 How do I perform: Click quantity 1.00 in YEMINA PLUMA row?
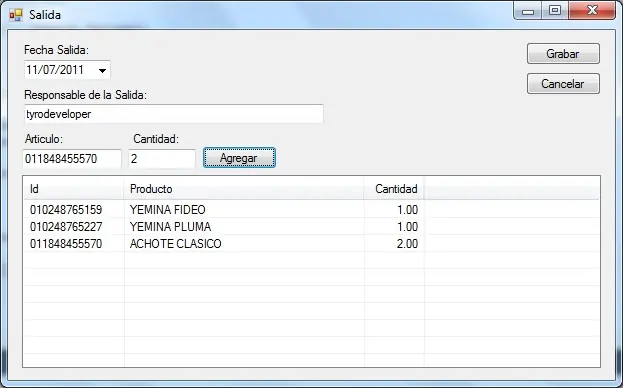[408, 227]
